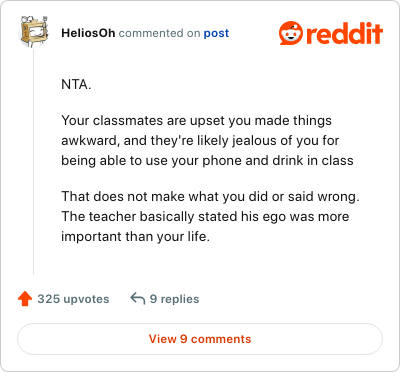The height and width of the screenshot is (372, 400).
Task: Open the "9 replies" link
Action: pyautogui.click(x=174, y=299)
